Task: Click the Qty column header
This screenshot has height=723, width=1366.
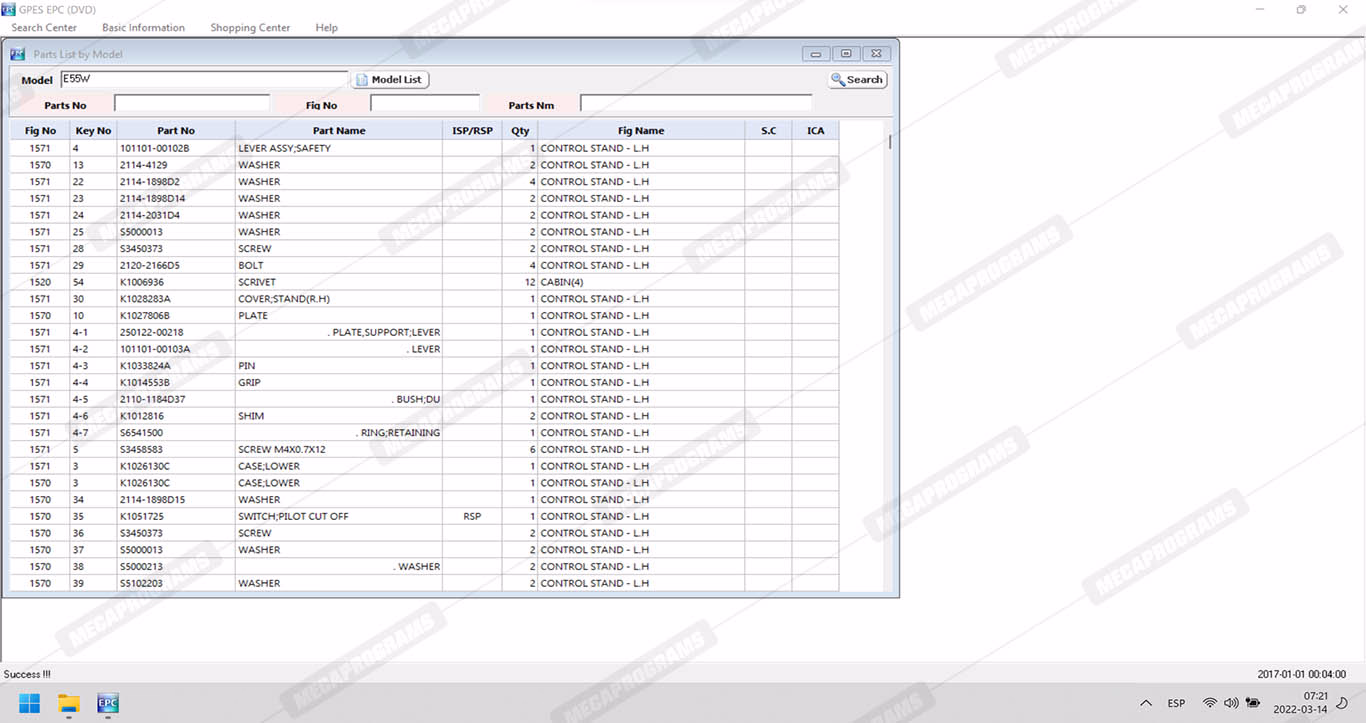Action: (x=520, y=131)
